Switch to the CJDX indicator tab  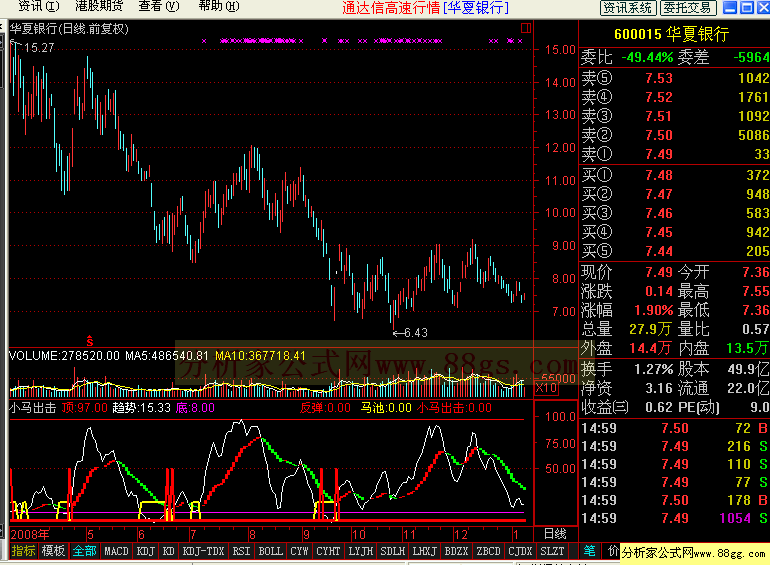click(x=520, y=551)
